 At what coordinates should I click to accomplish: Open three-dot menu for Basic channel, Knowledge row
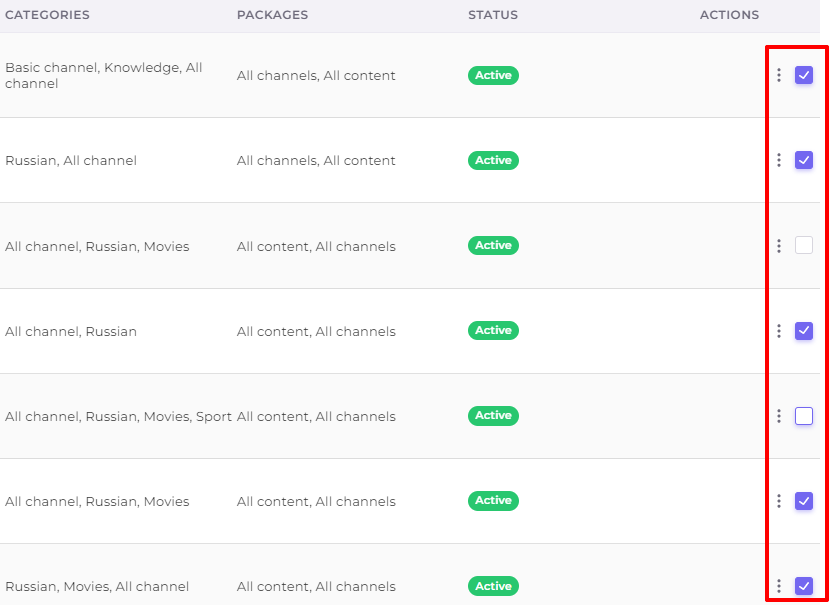click(x=779, y=75)
